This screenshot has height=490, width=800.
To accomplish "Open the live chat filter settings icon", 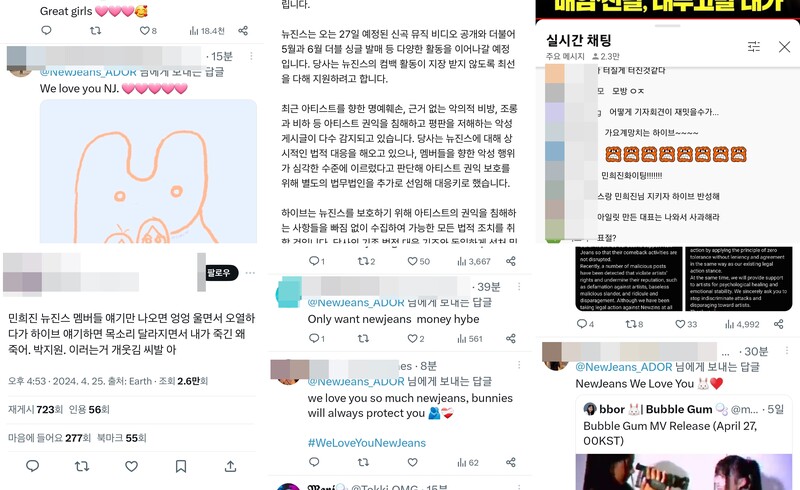I will click(754, 47).
